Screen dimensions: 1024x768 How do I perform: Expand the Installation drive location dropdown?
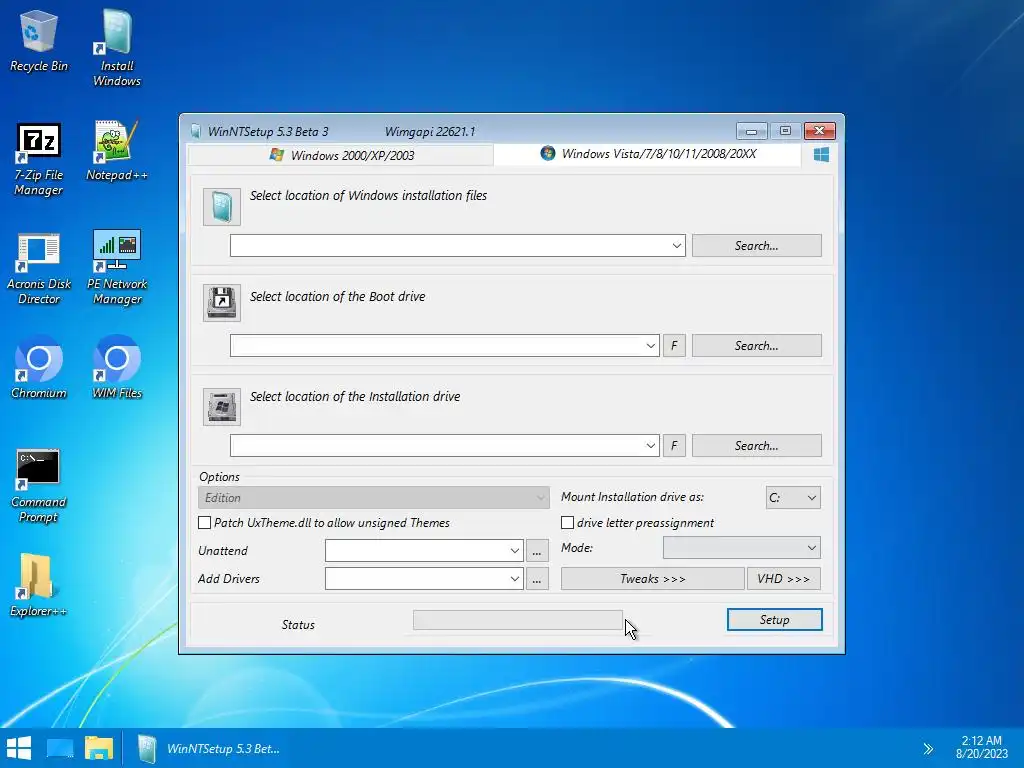coord(650,445)
